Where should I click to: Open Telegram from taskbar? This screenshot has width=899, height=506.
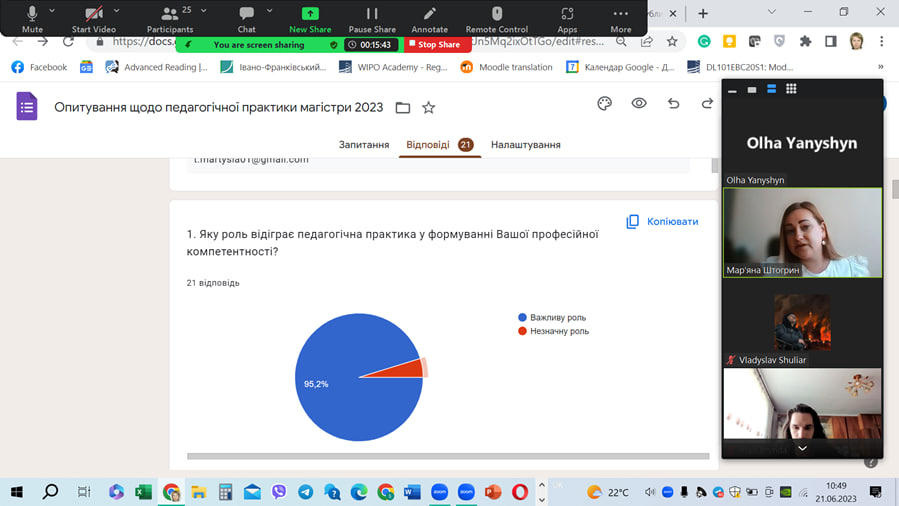coord(306,492)
